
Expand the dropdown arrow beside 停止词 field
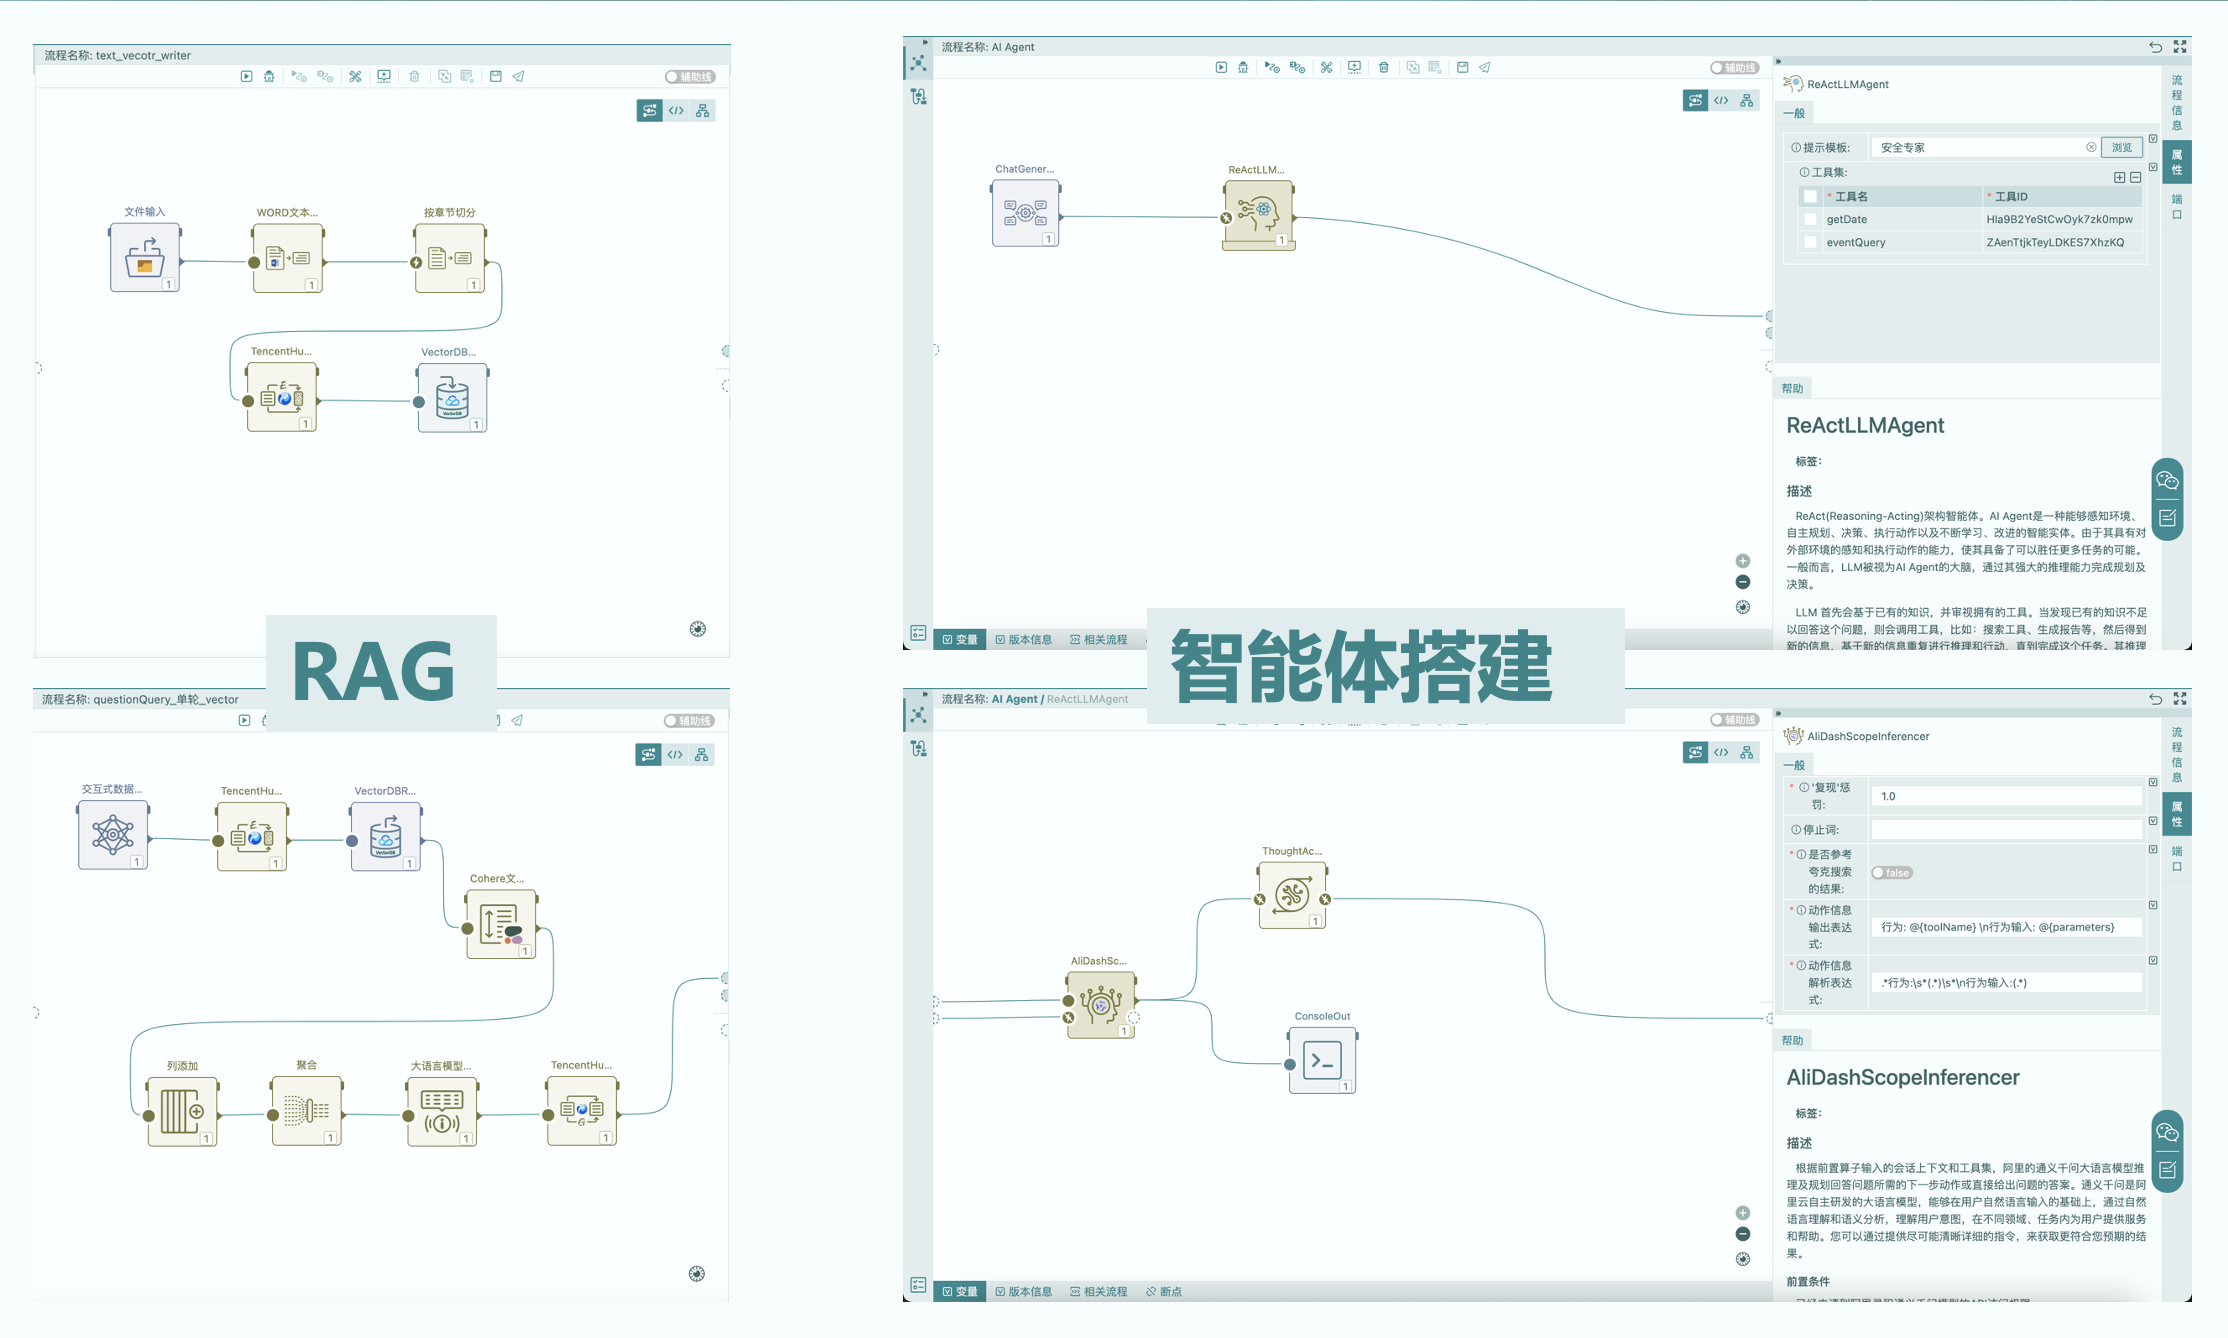(x=2153, y=821)
